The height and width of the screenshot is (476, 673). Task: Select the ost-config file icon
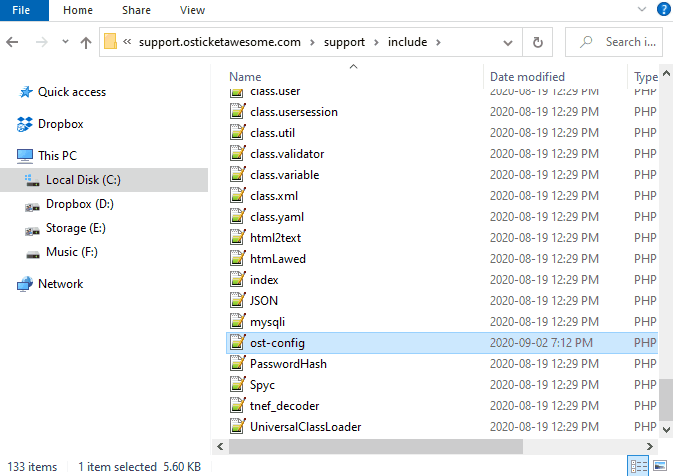[237, 343]
